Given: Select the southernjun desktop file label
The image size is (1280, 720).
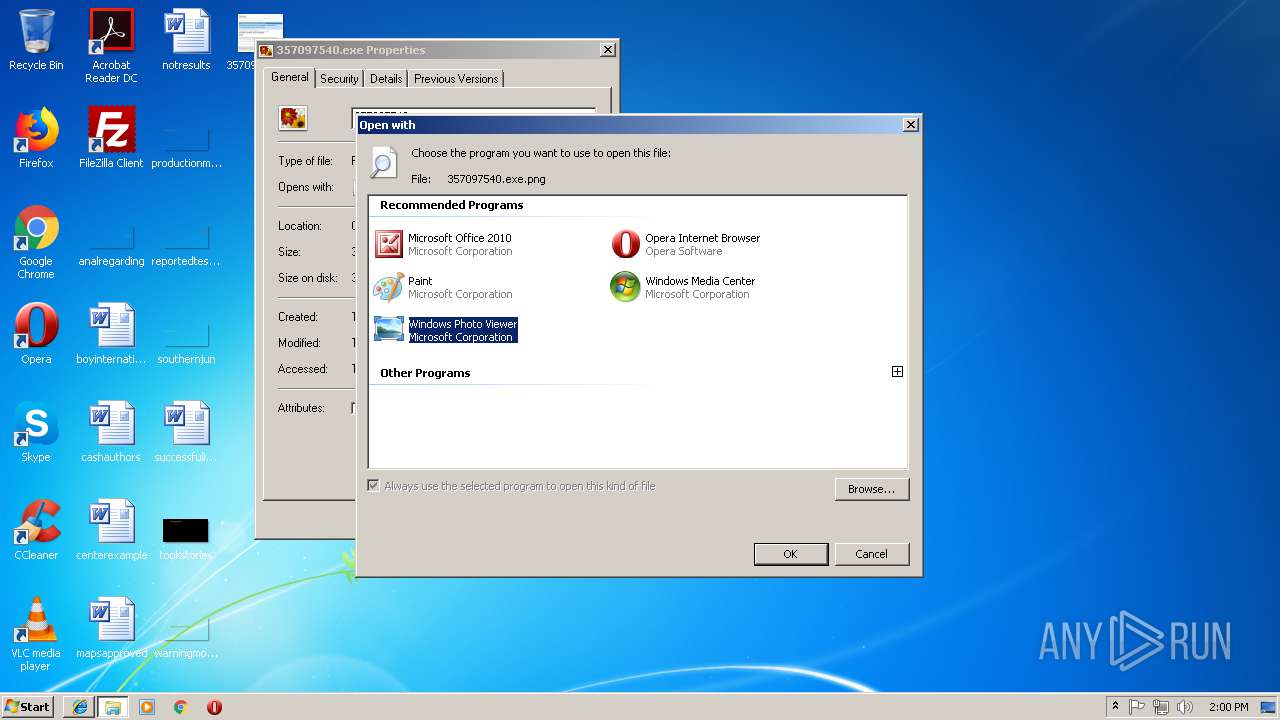Looking at the screenshot, I should pos(186,359).
